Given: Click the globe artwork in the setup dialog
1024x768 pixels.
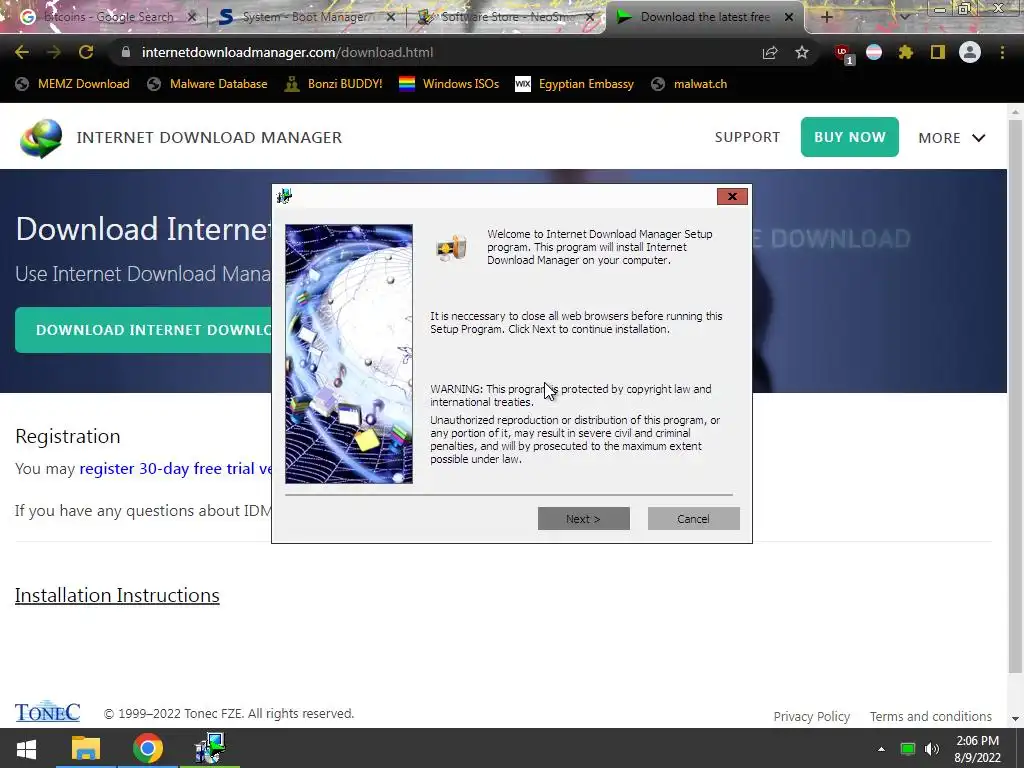Looking at the screenshot, I should [x=349, y=354].
